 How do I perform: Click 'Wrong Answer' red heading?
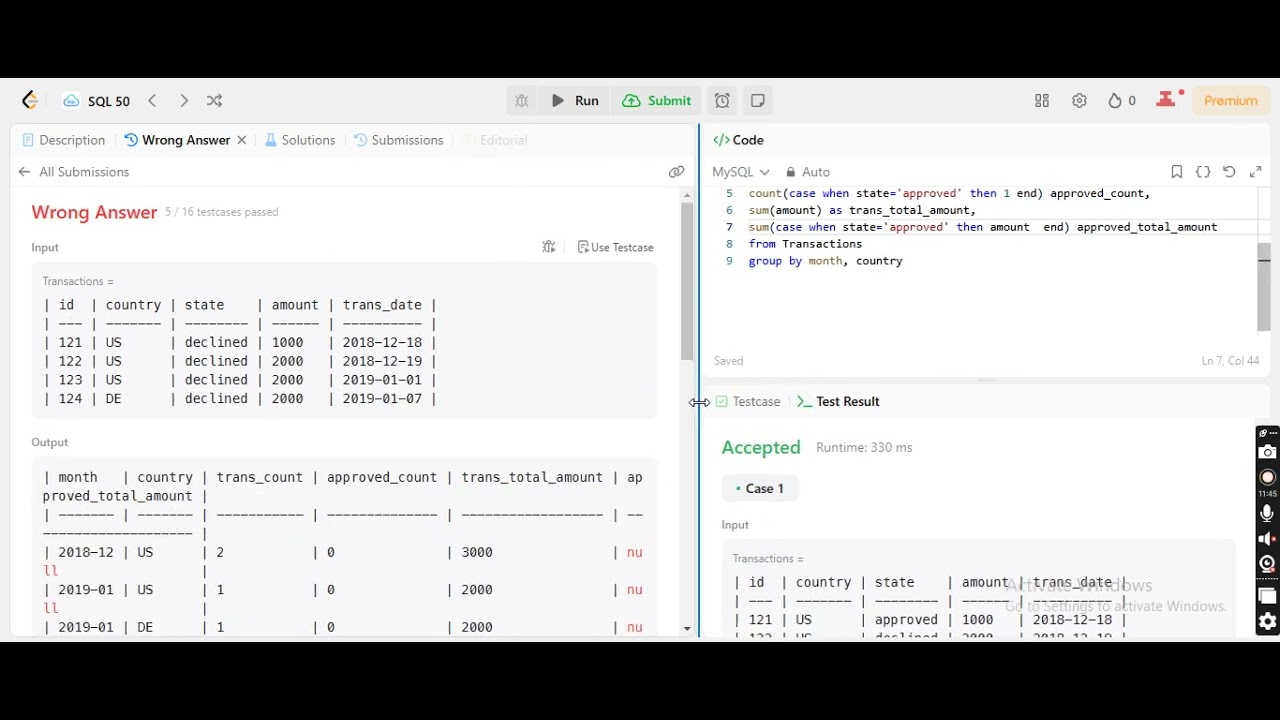coord(94,212)
